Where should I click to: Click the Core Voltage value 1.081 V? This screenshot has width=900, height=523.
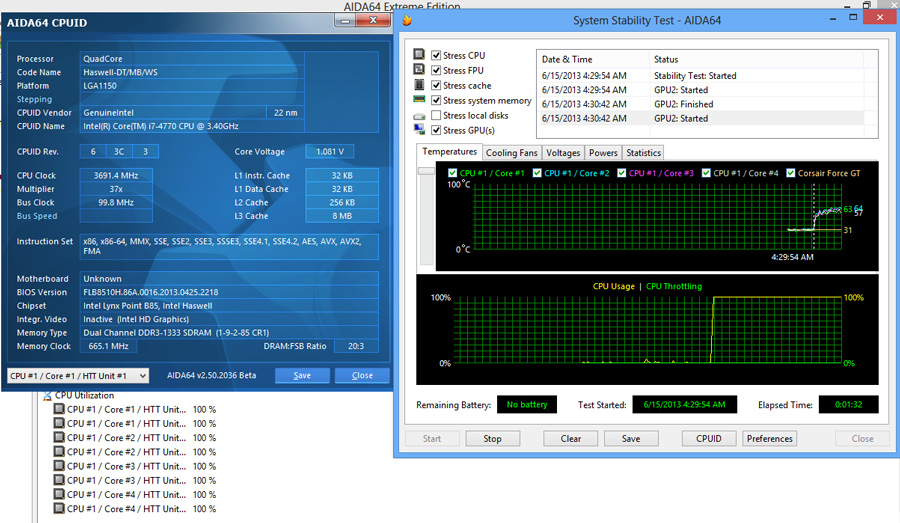[330, 152]
